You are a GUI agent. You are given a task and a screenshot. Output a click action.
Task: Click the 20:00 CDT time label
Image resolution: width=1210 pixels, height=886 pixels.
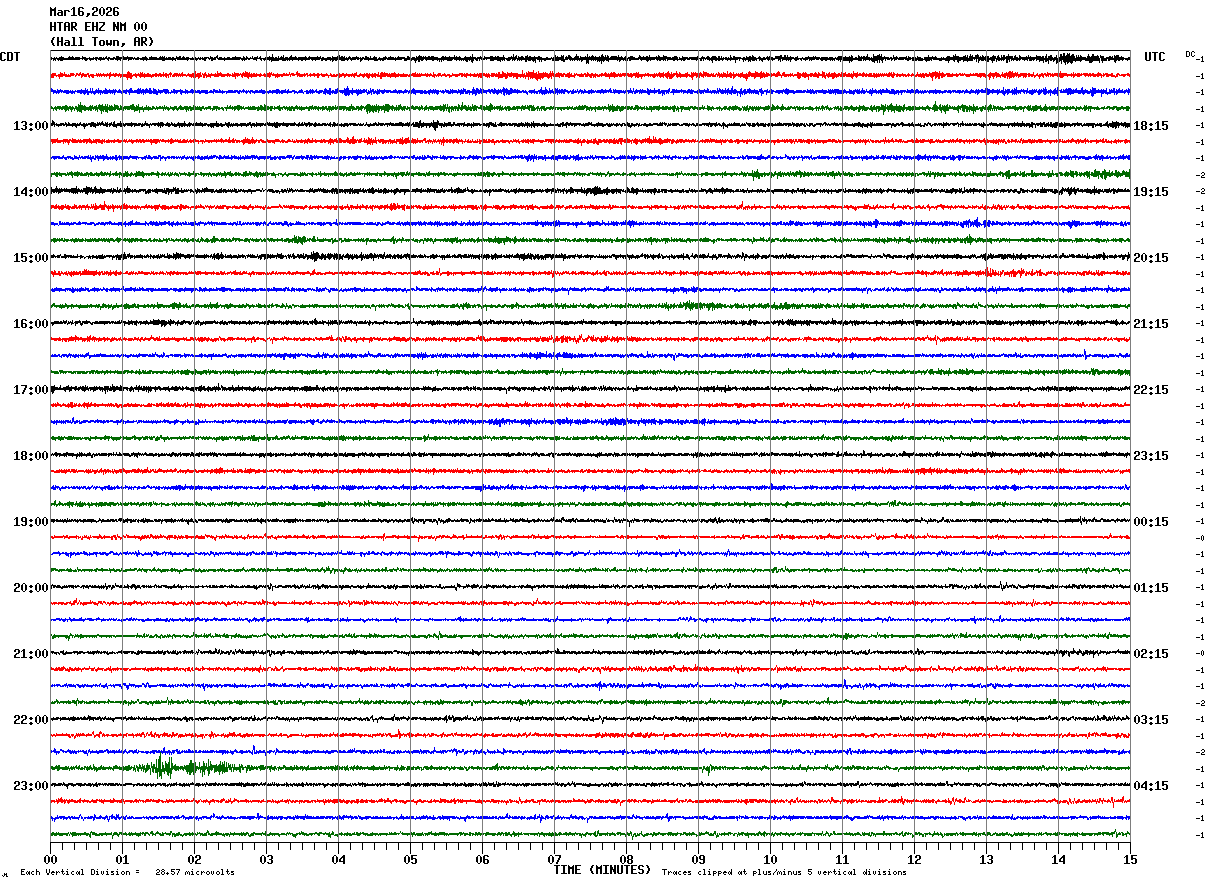tap(31, 588)
